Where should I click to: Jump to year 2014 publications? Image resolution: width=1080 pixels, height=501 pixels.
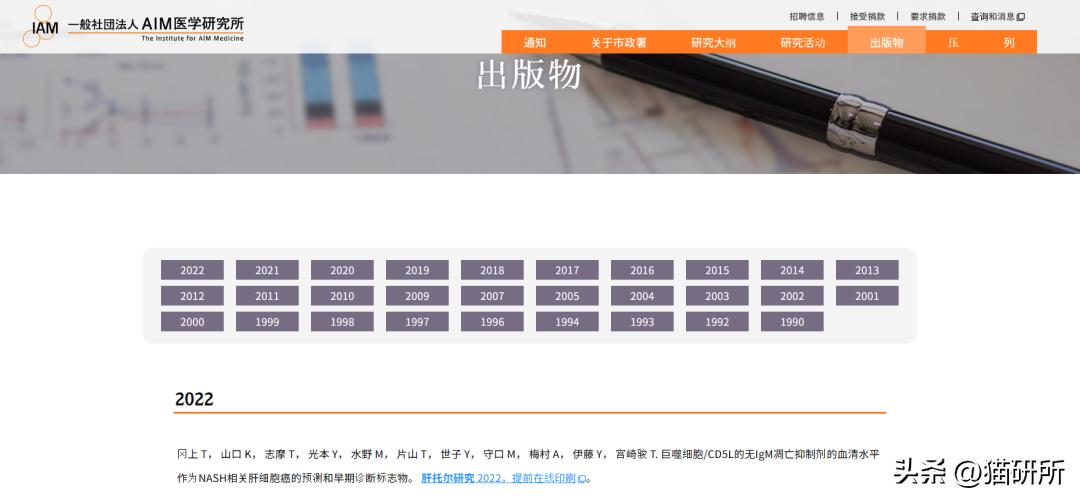(x=792, y=270)
